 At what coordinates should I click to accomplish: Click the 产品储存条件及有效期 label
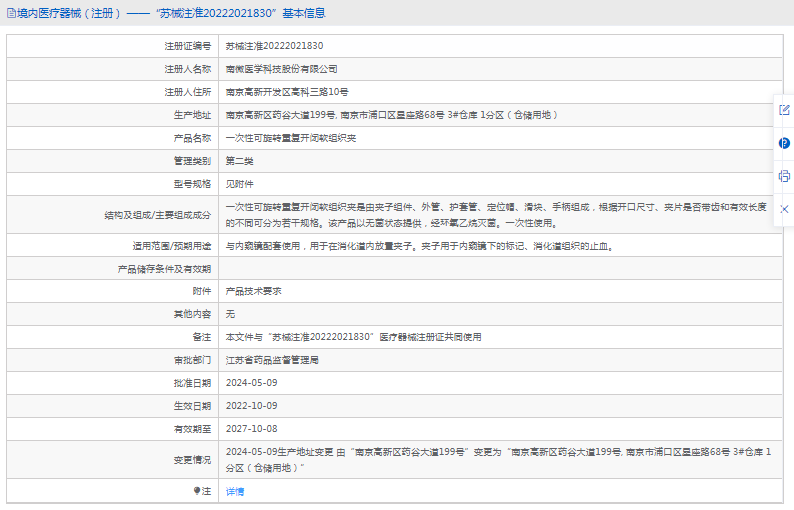(164, 269)
